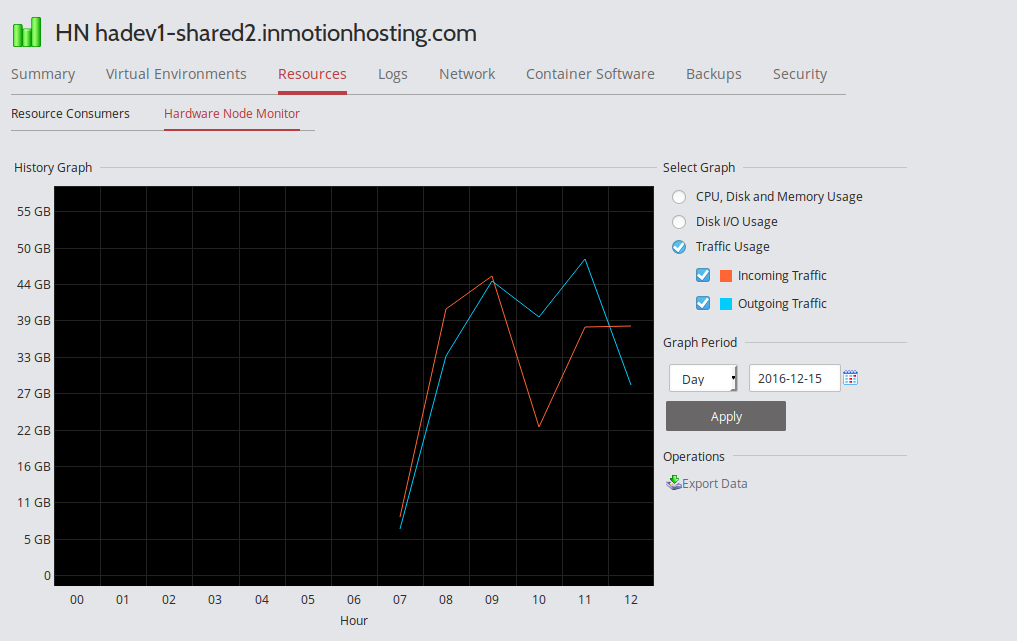1017x641 pixels.
Task: Open the Security tab
Action: [799, 74]
